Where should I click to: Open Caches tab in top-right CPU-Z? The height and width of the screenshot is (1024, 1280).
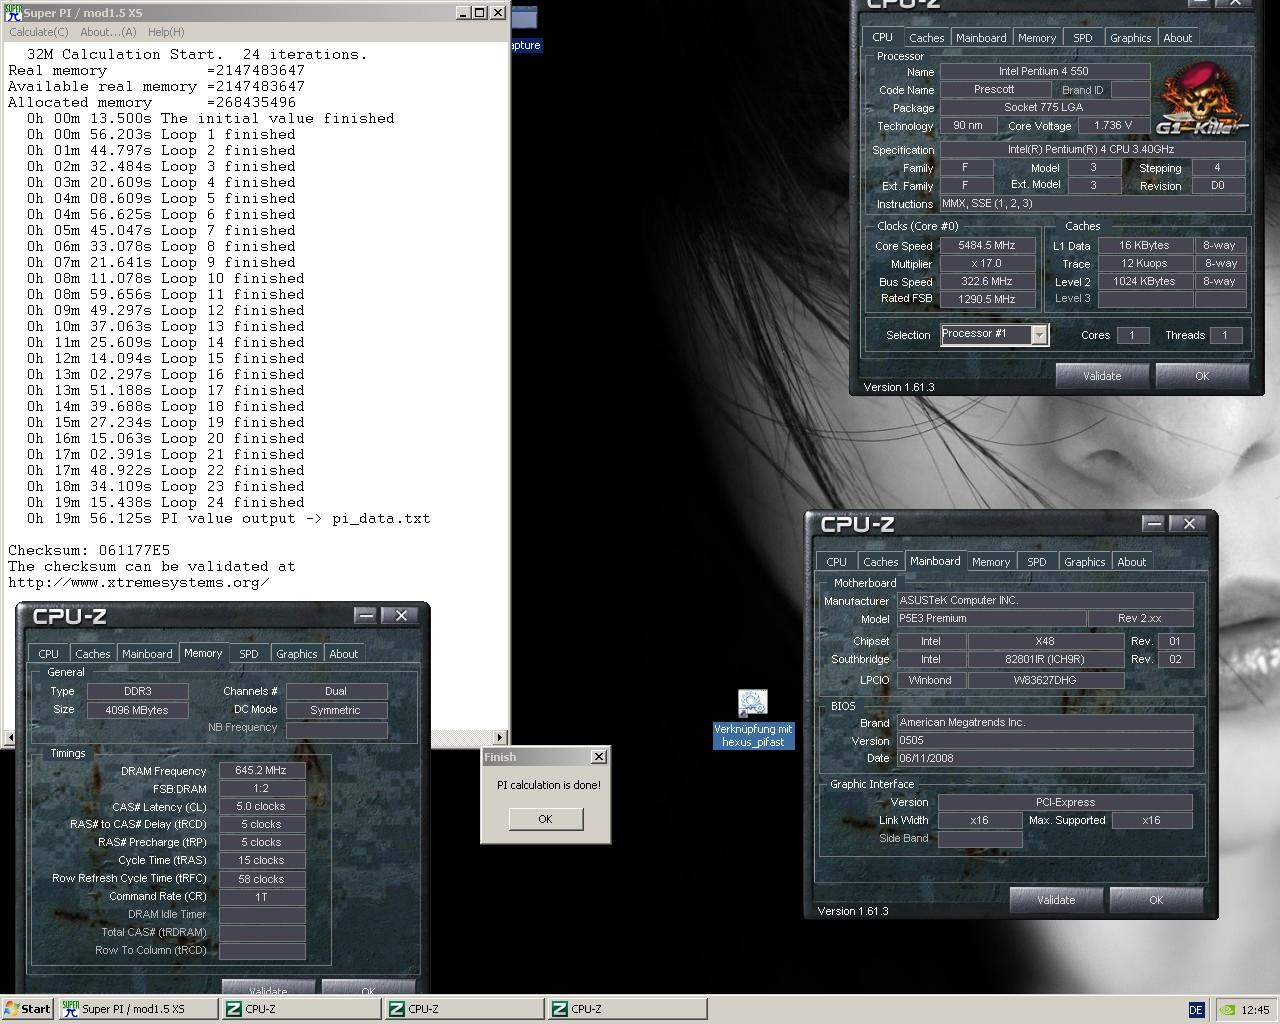[x=926, y=38]
